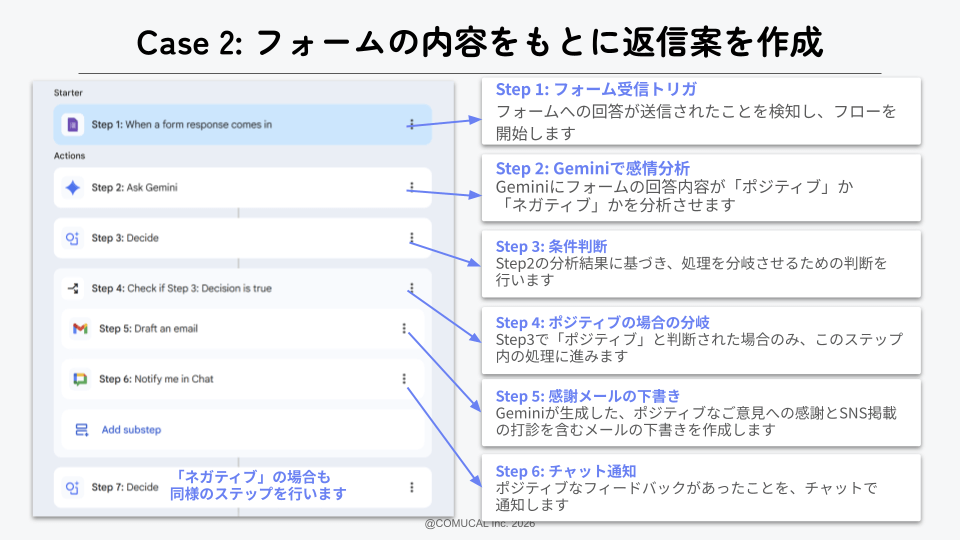This screenshot has width=960, height=540.
Task: Click the Step 2: Geminiで感情分析 heading
Action: tap(592, 168)
